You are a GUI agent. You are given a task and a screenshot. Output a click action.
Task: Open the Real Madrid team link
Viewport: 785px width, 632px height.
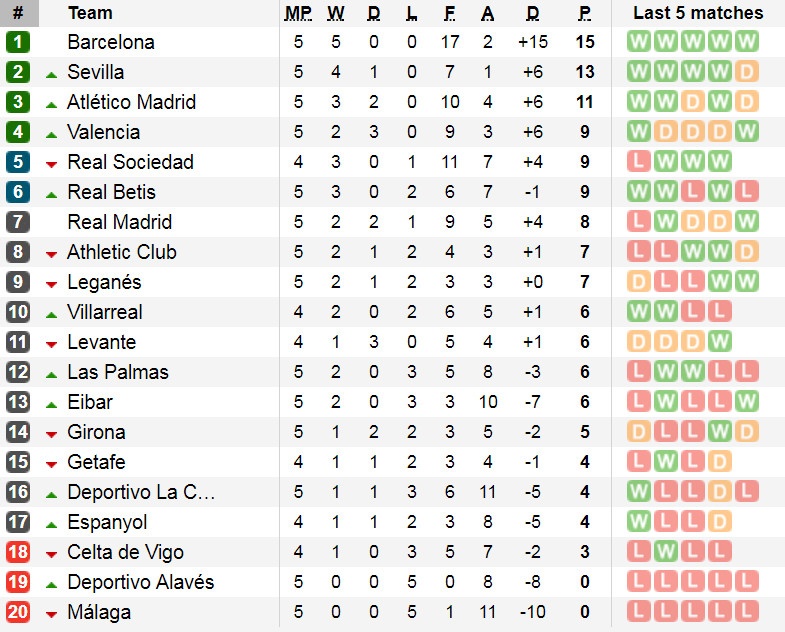119,222
